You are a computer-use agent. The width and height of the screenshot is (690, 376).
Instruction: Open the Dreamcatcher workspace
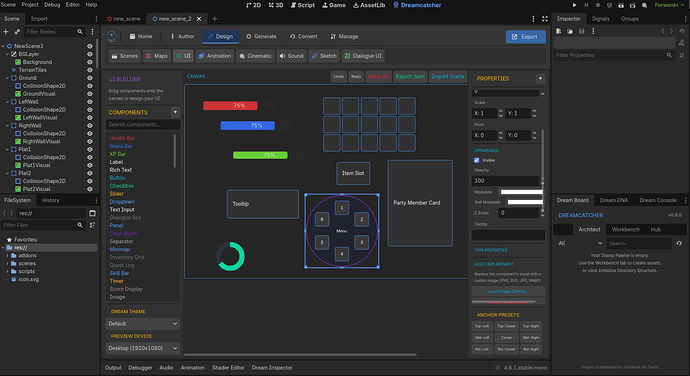[417, 5]
